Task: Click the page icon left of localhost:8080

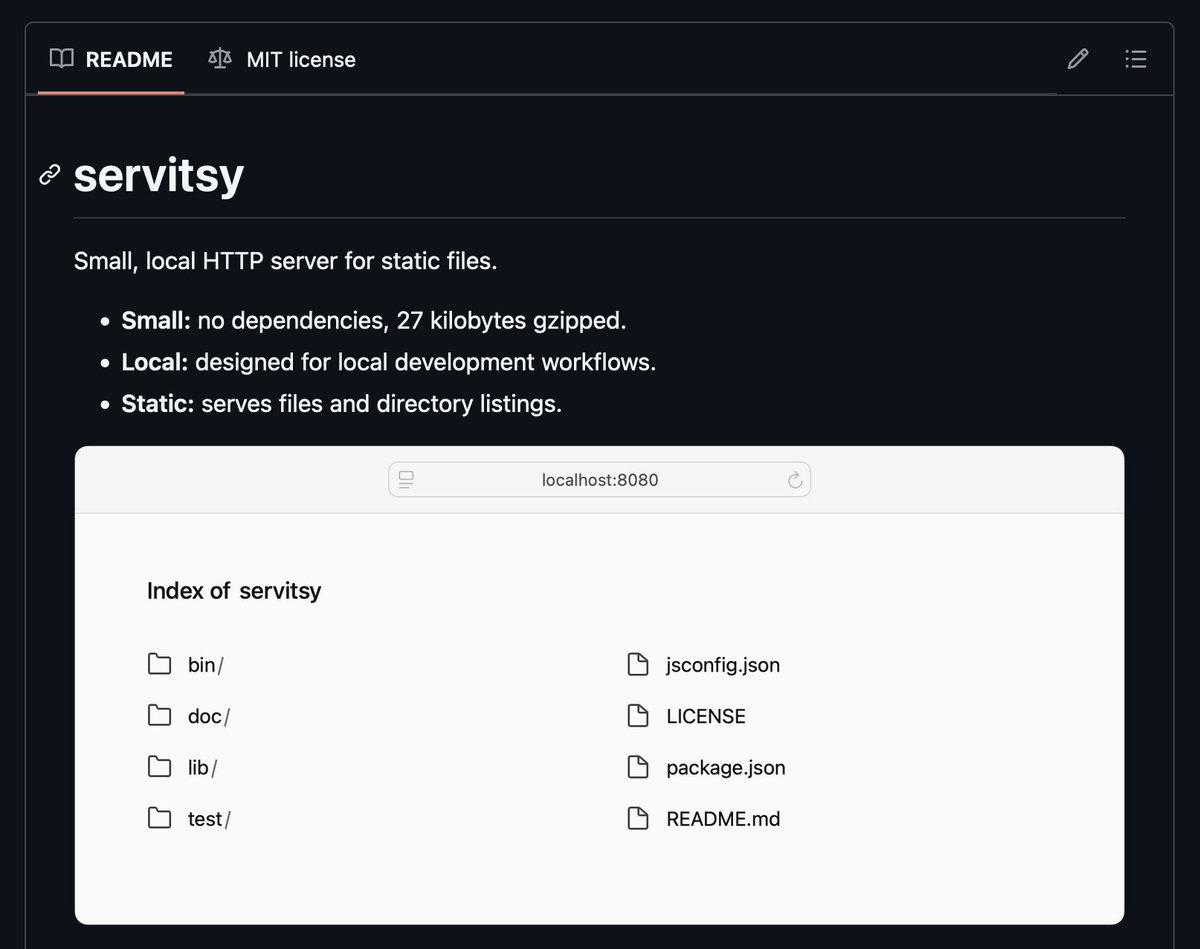Action: pyautogui.click(x=405, y=480)
